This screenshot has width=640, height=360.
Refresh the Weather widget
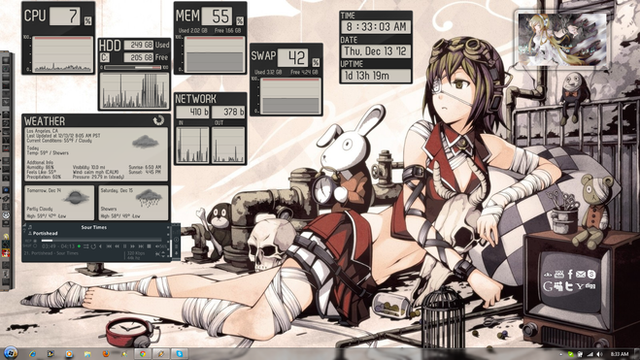[x=158, y=120]
